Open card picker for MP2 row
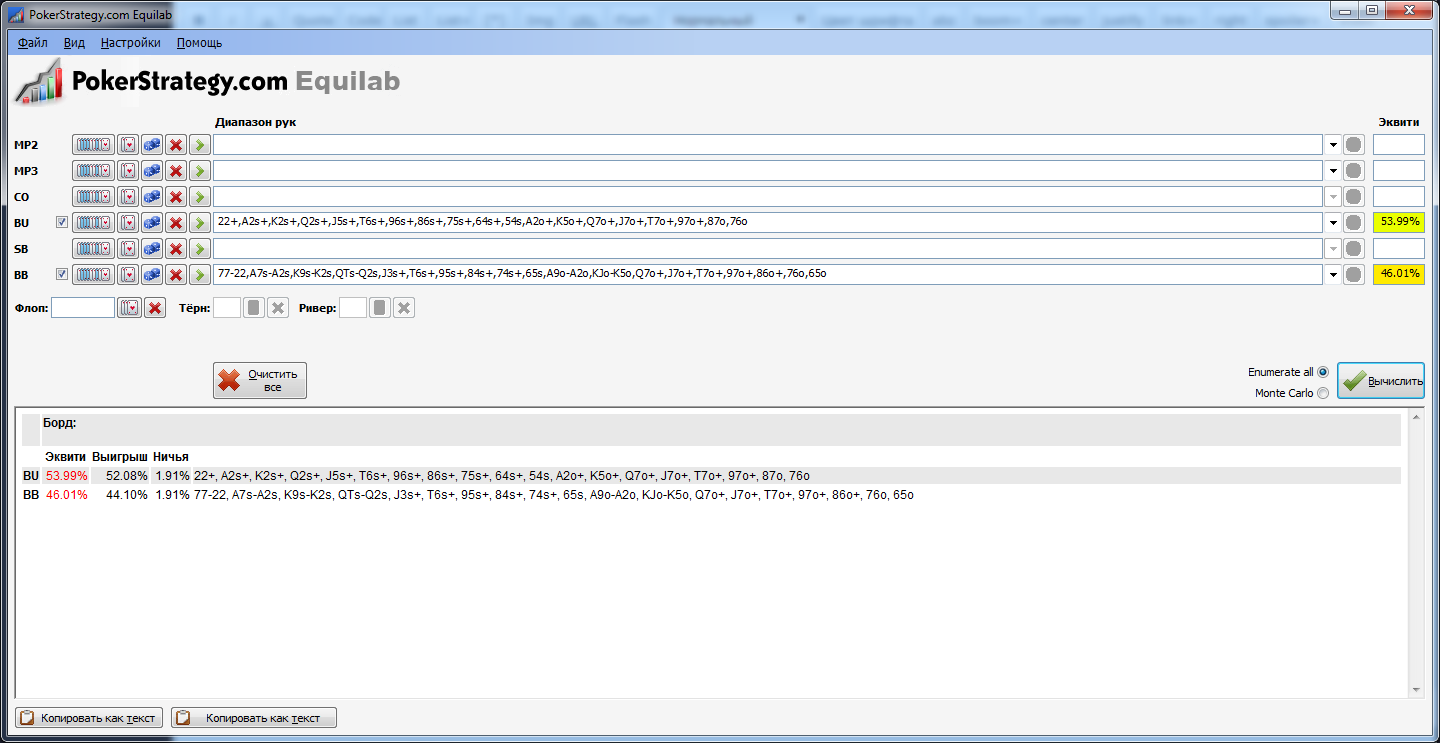Viewport: 1440px width, 743px height. click(x=128, y=145)
